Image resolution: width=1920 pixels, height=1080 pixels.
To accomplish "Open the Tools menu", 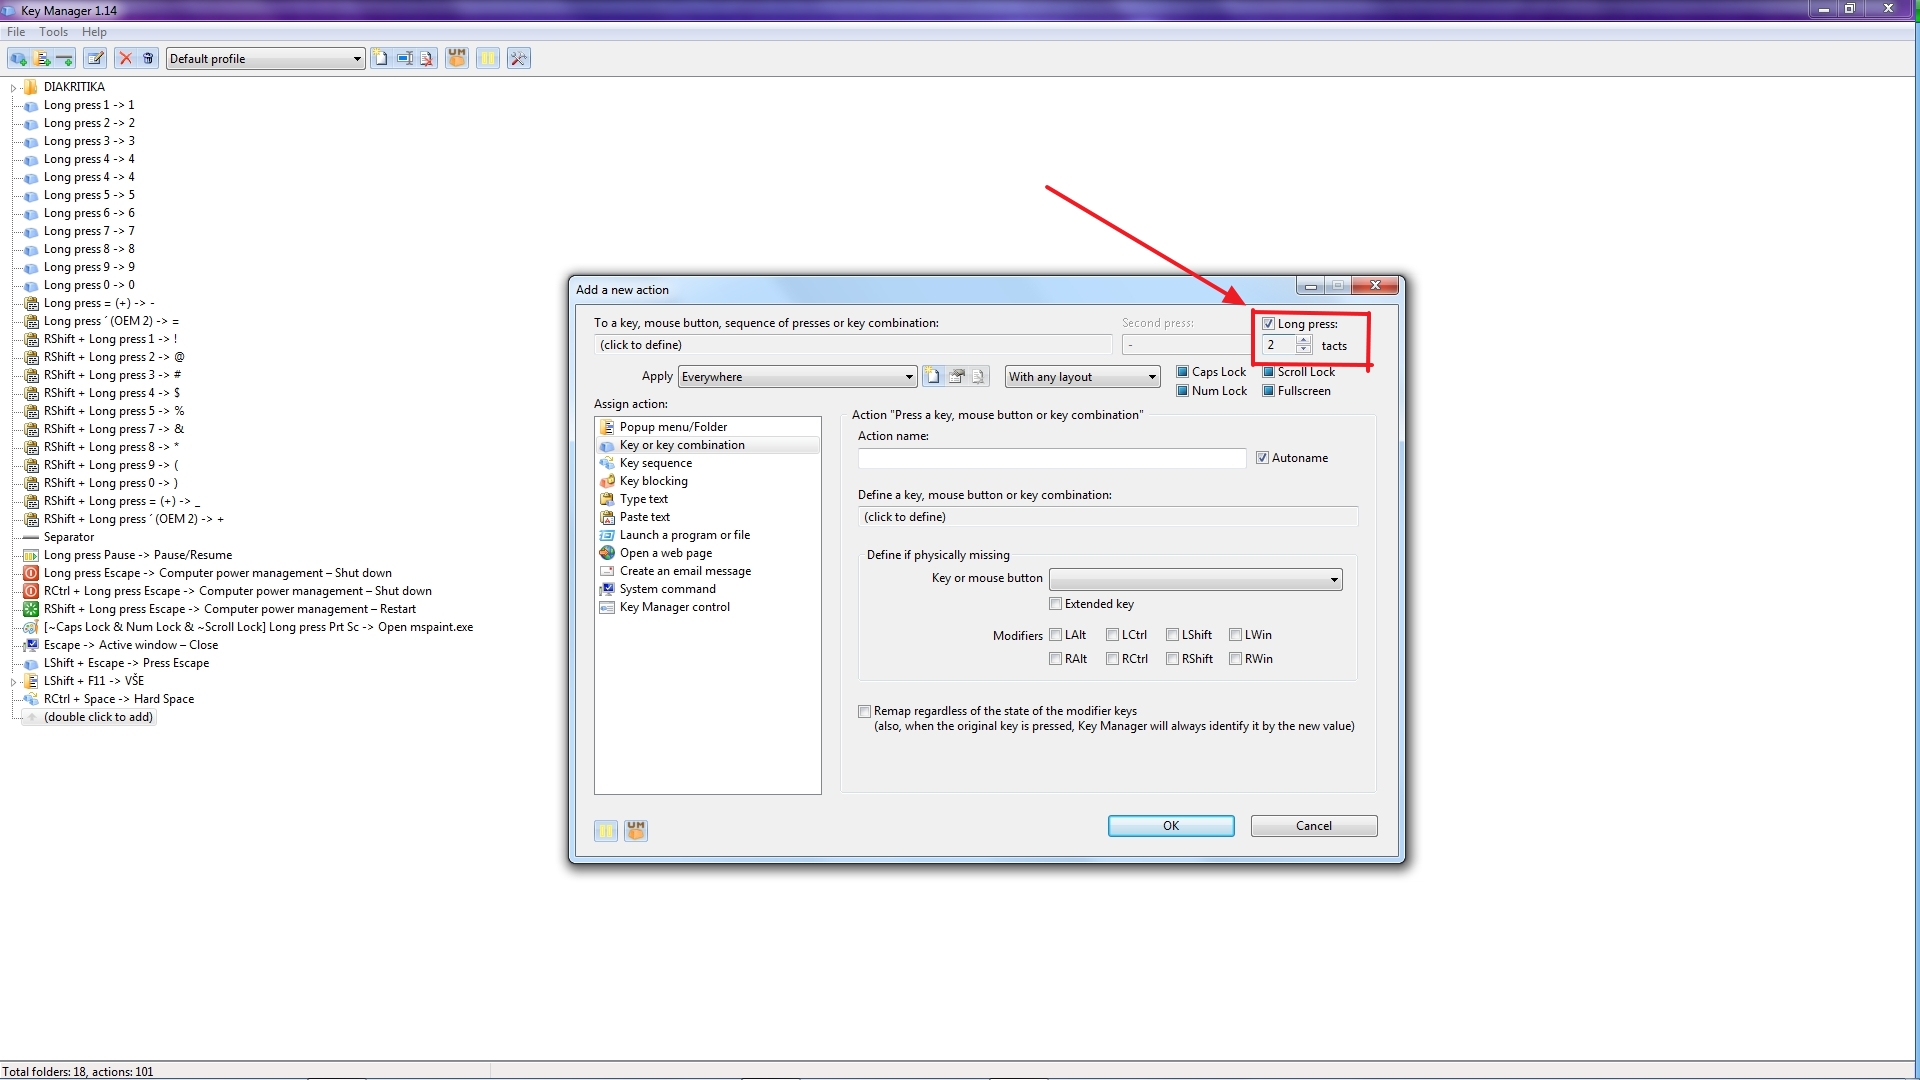I will pos(54,32).
